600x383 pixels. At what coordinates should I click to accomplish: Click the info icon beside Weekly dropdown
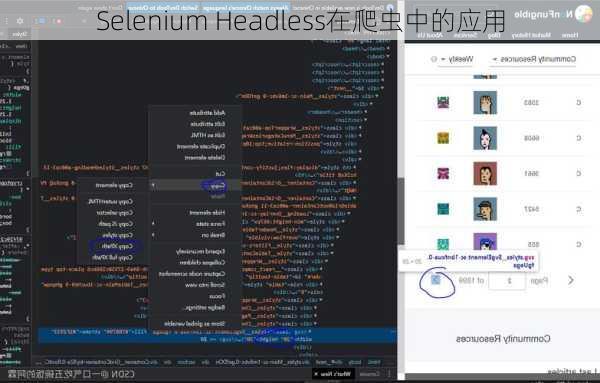click(x=434, y=59)
